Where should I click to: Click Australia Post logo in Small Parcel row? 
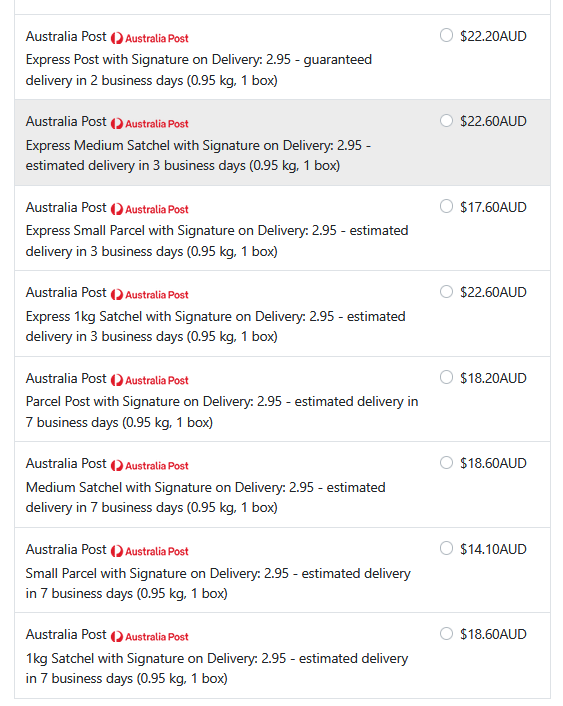[150, 551]
